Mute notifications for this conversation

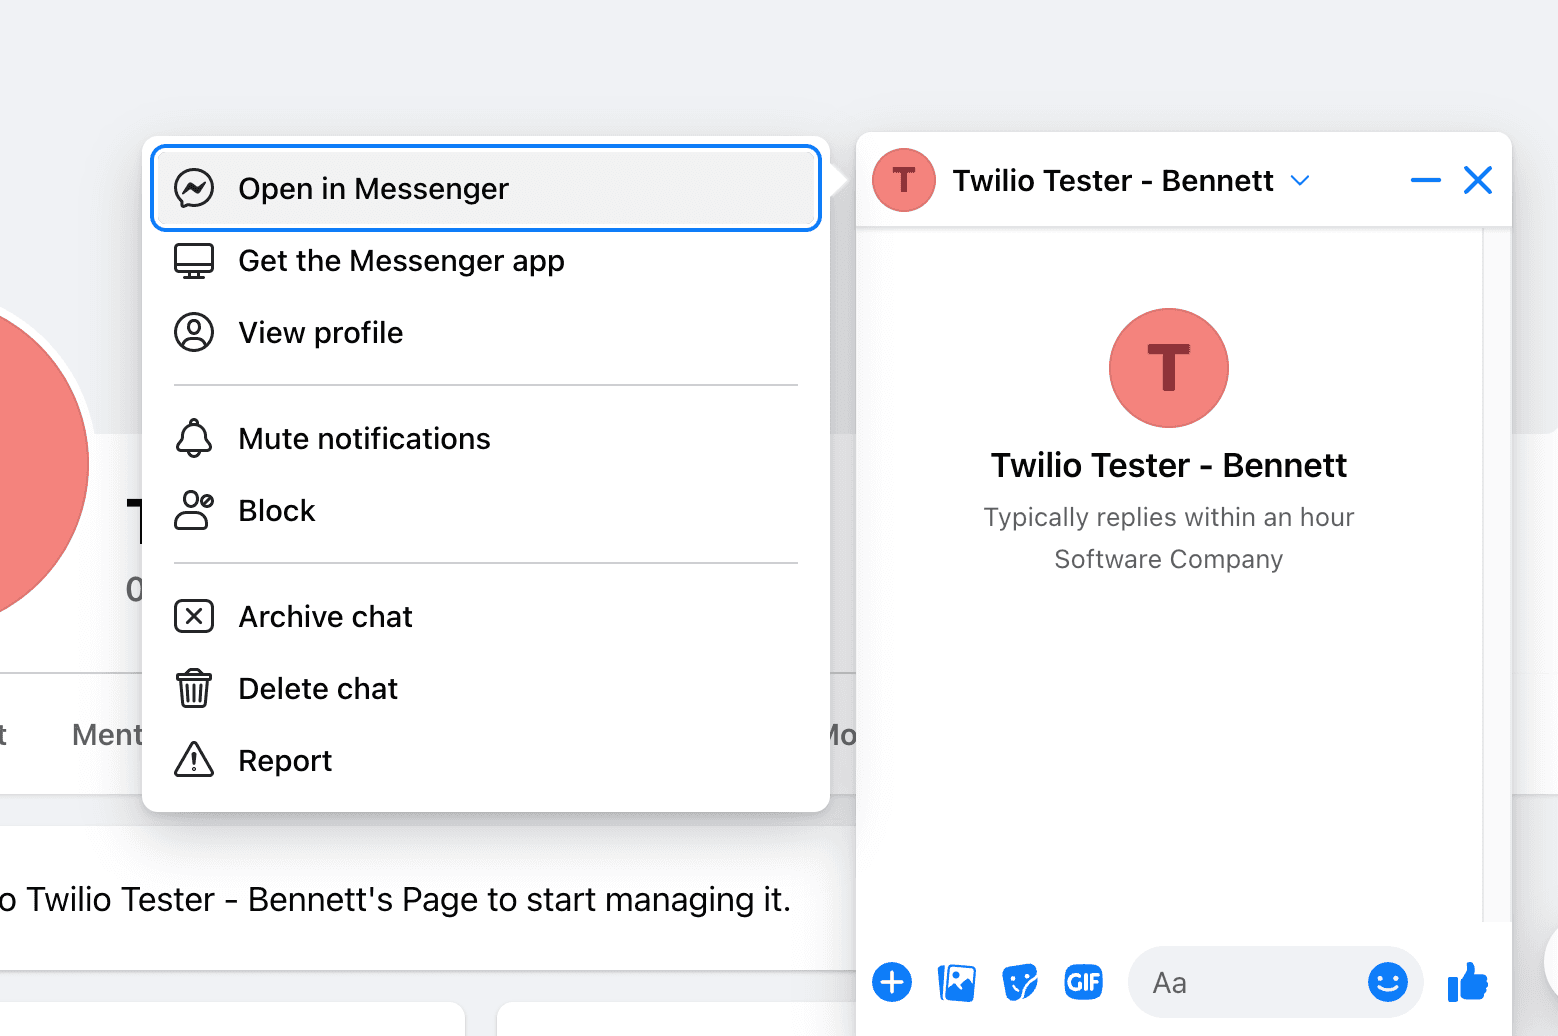click(364, 438)
